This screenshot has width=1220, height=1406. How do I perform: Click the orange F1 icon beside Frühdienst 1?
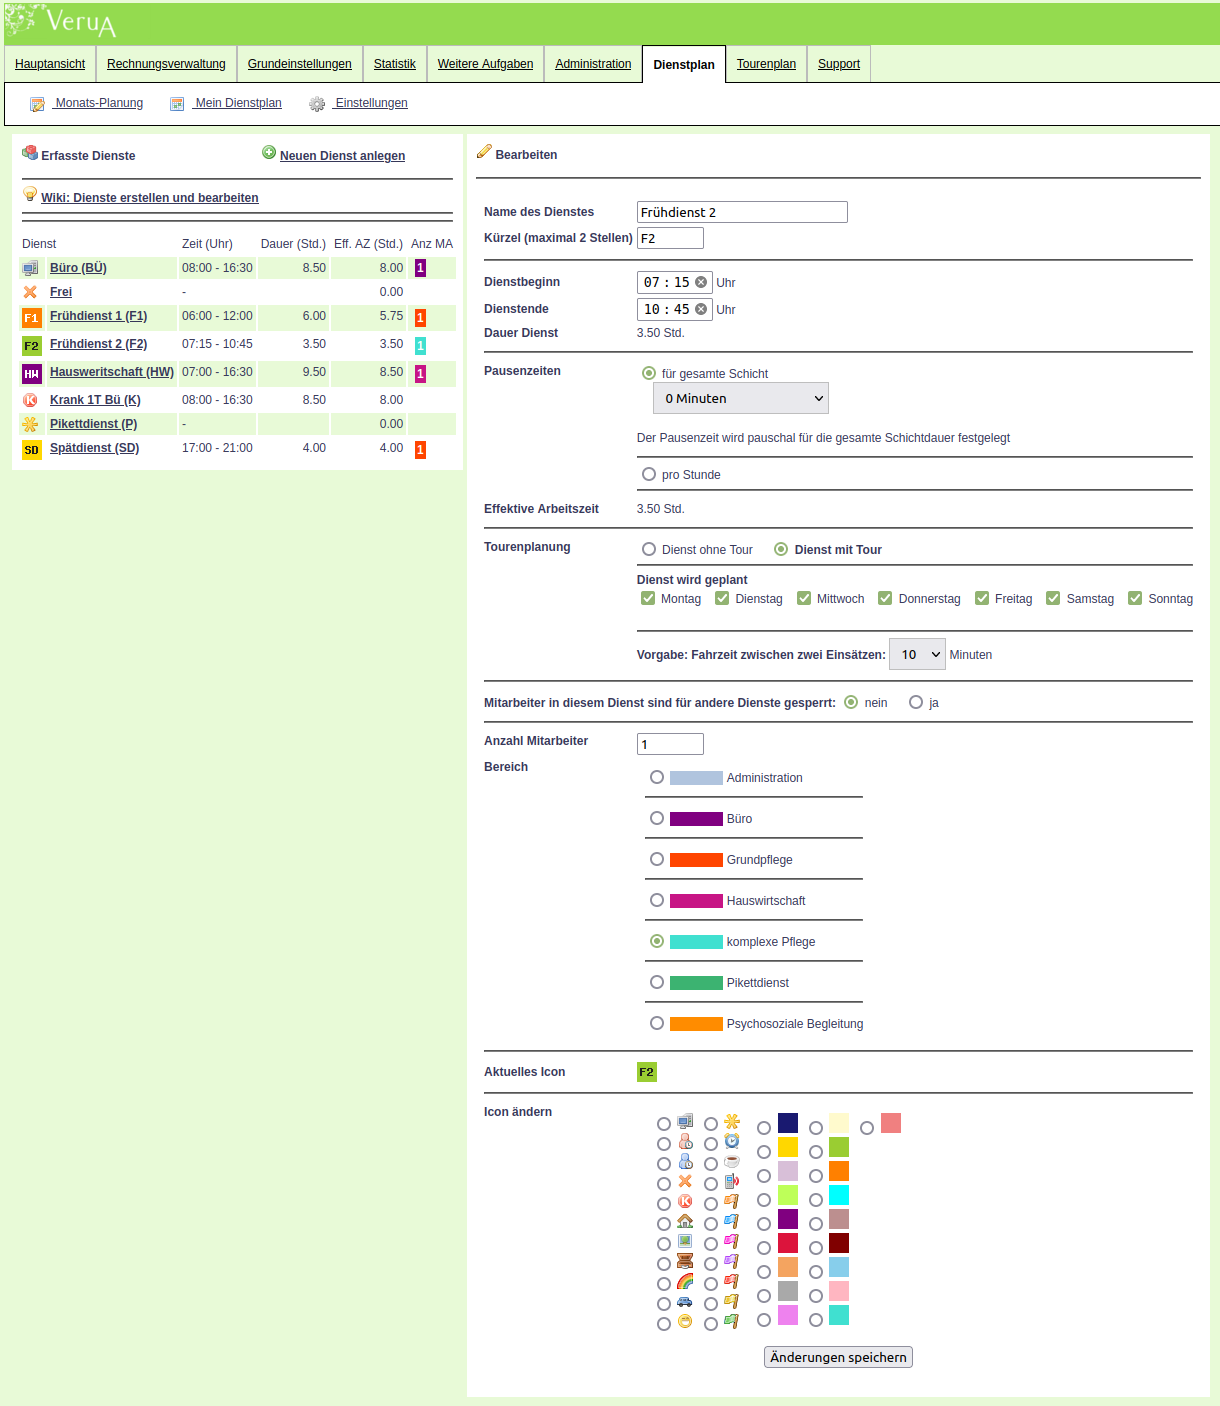[x=31, y=318]
